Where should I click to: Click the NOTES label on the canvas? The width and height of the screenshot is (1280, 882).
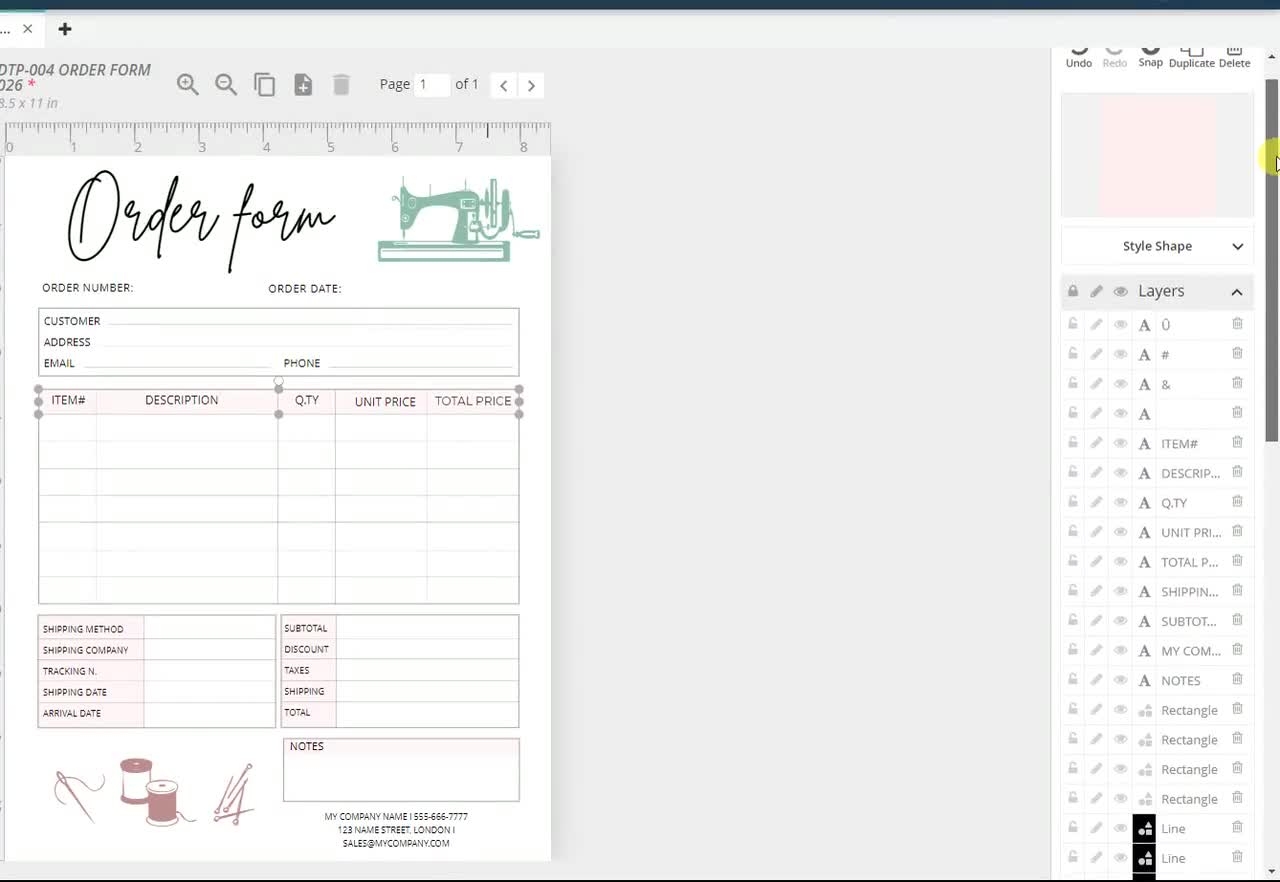306,746
